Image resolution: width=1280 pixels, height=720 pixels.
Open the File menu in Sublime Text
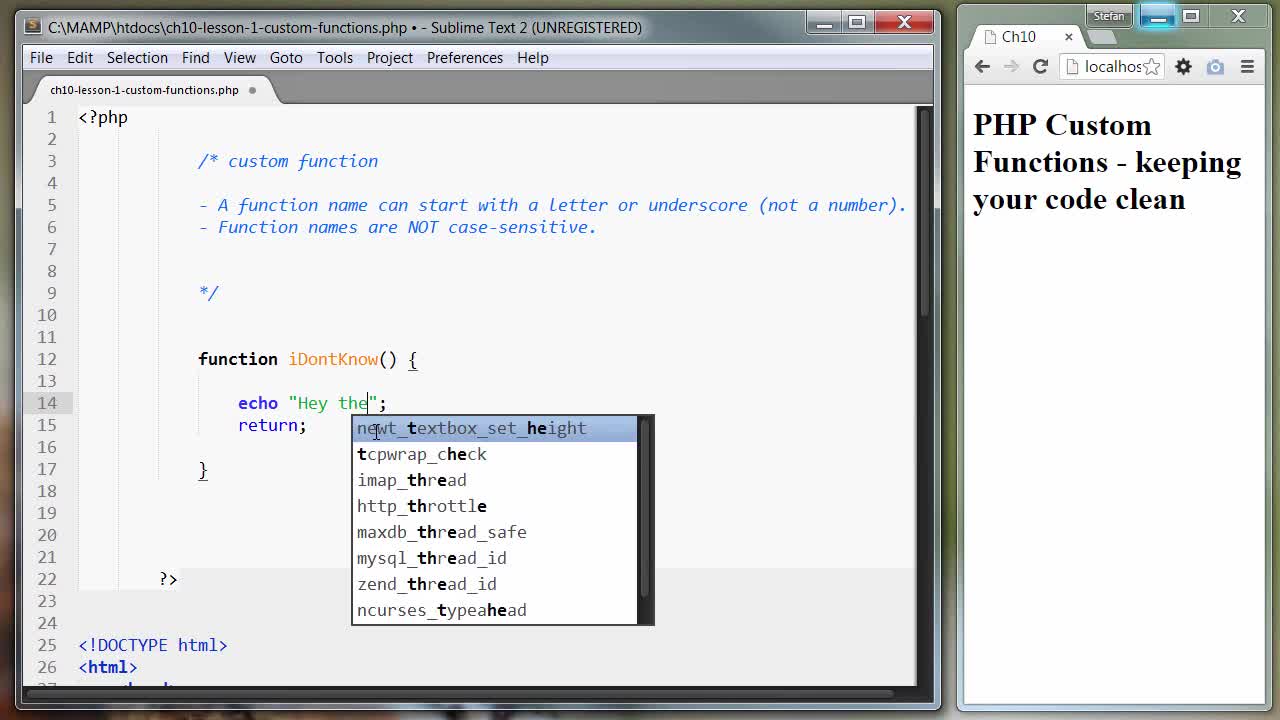[x=41, y=57]
